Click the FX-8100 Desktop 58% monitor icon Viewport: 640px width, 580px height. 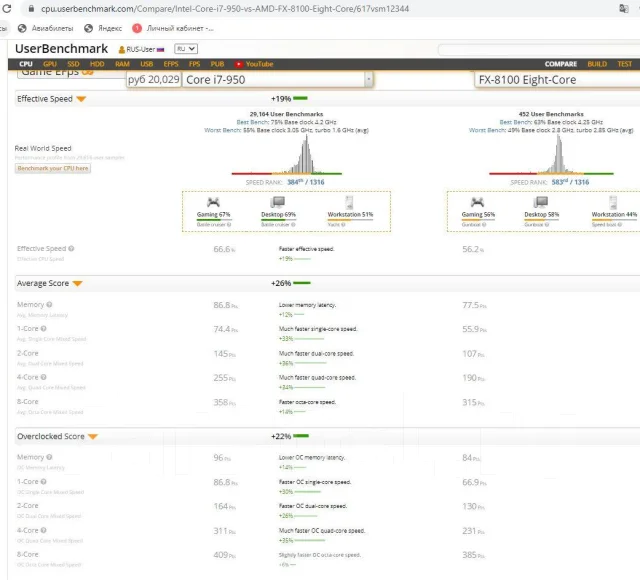541,202
